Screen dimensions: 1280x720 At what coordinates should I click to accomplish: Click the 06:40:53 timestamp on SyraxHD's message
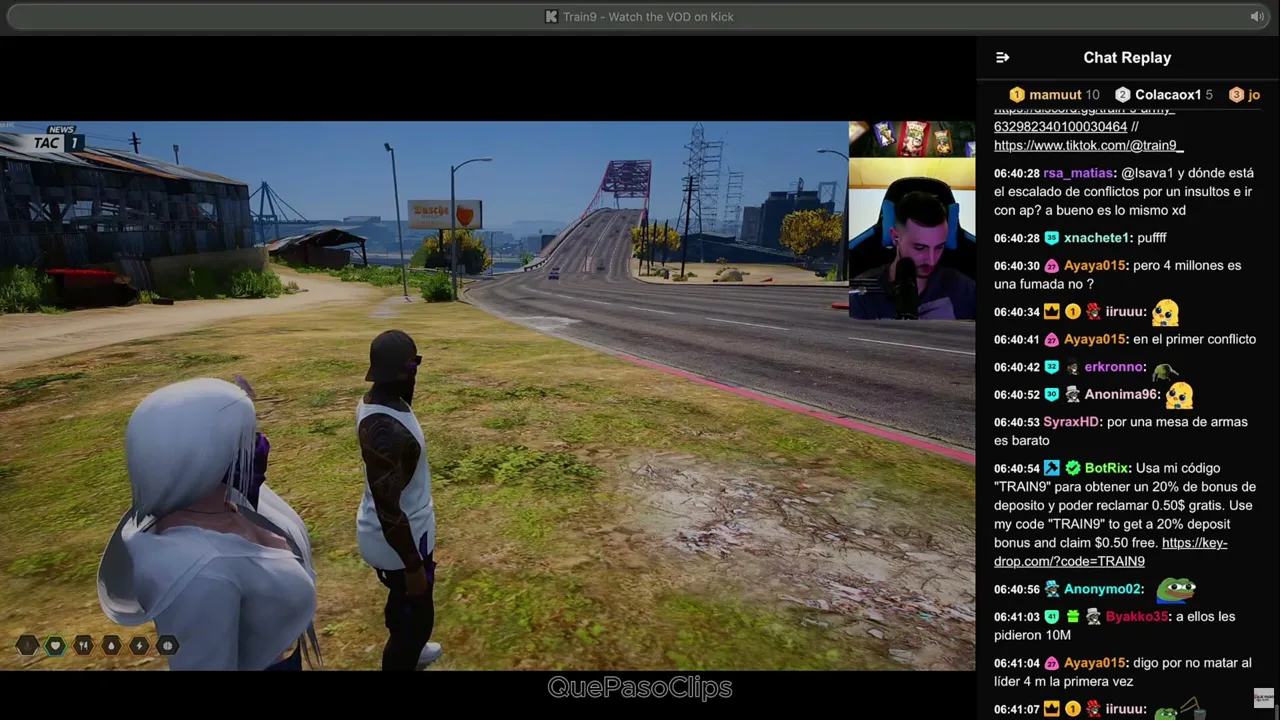click(1016, 422)
